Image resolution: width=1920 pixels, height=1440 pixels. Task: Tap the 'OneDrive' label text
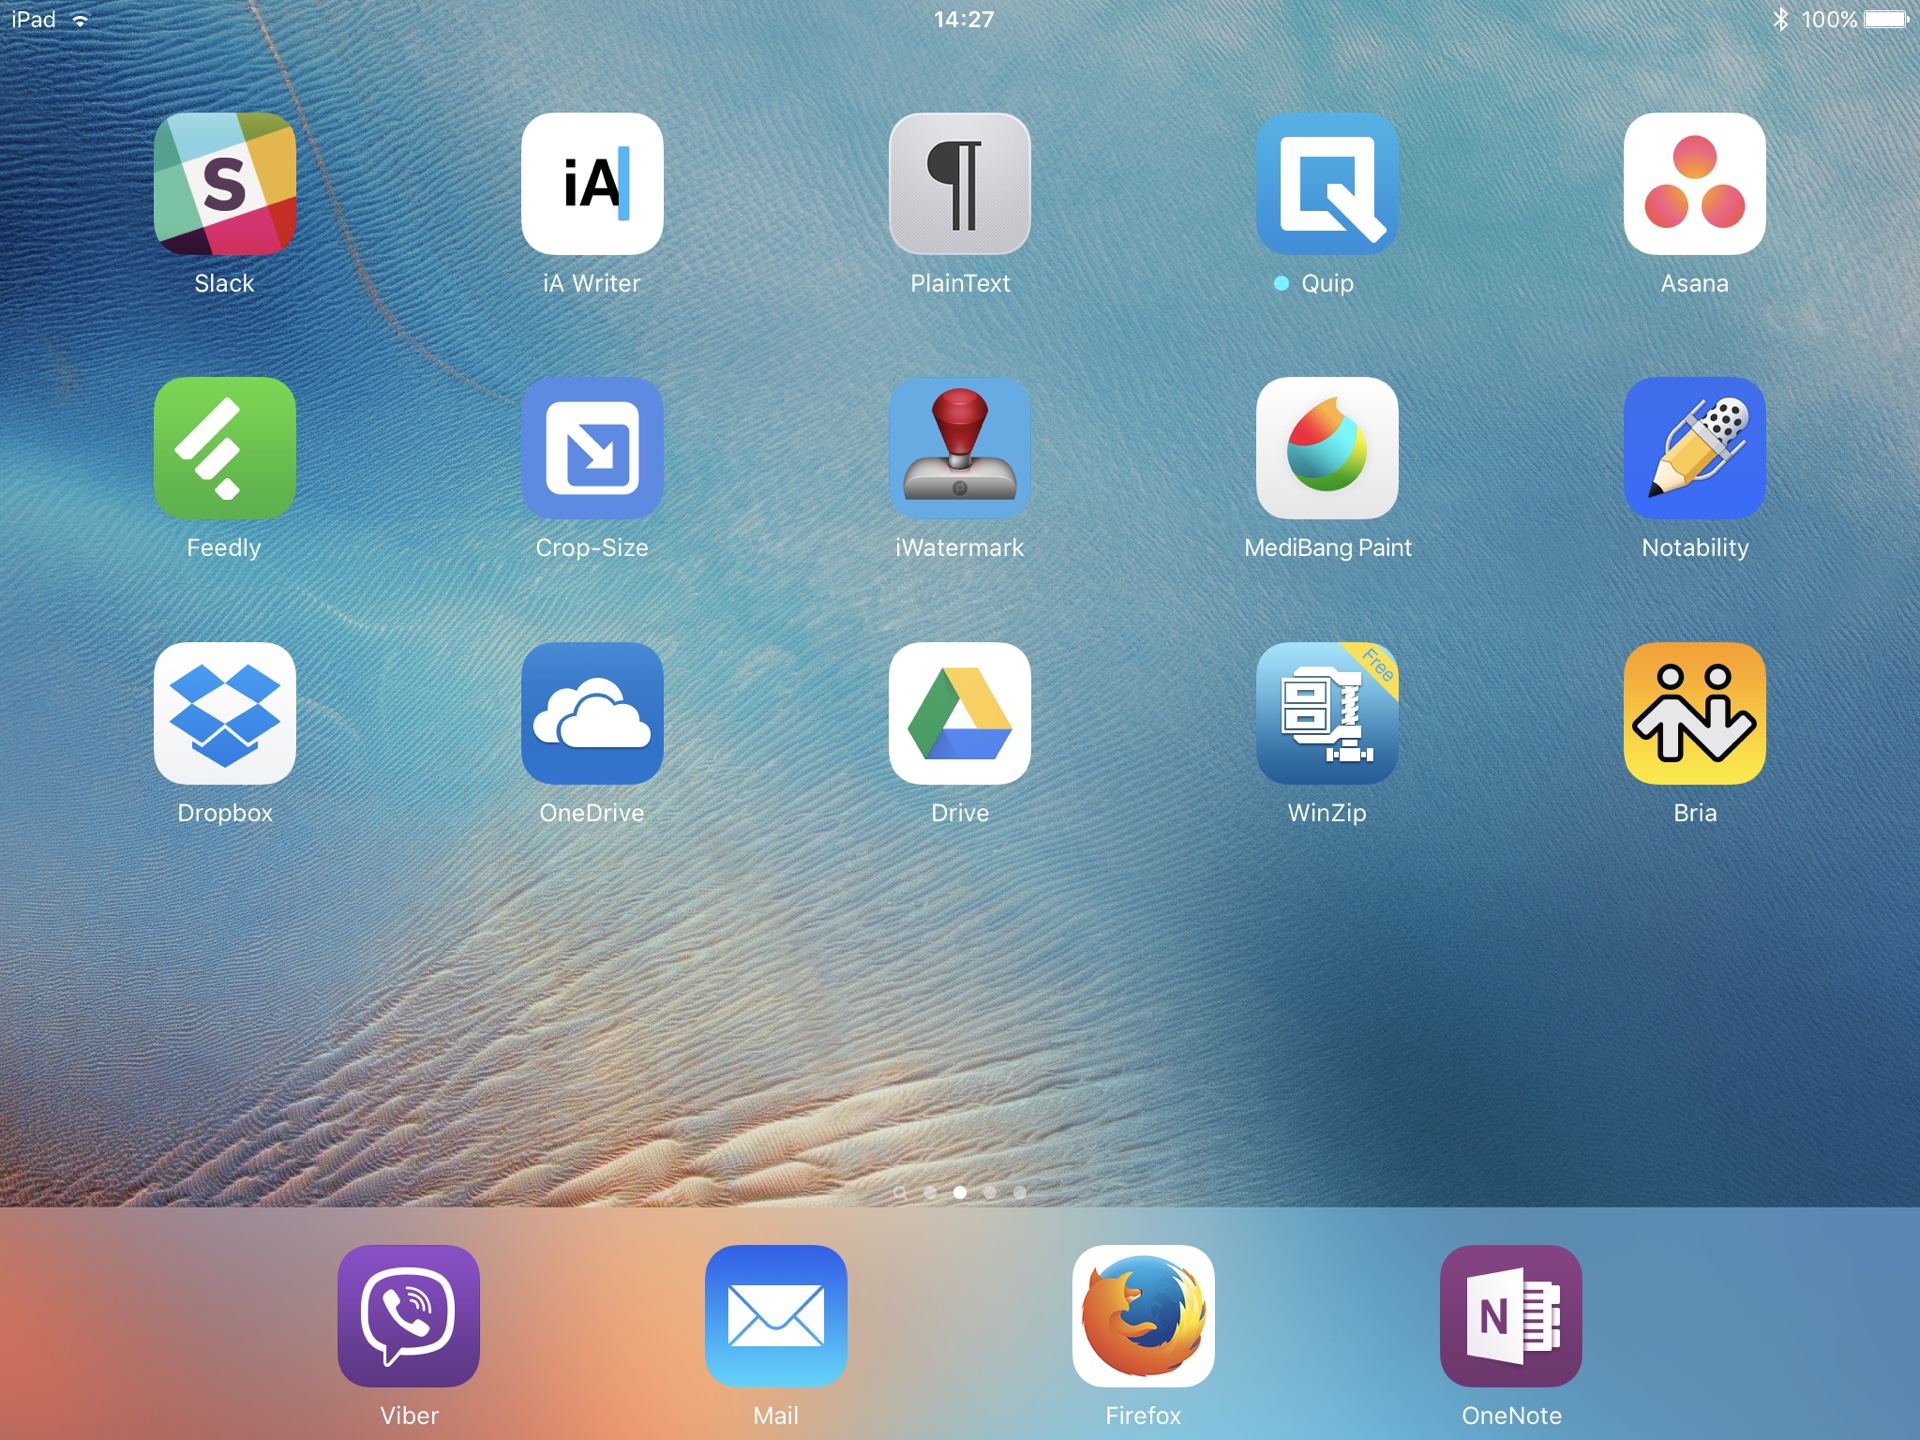592,813
